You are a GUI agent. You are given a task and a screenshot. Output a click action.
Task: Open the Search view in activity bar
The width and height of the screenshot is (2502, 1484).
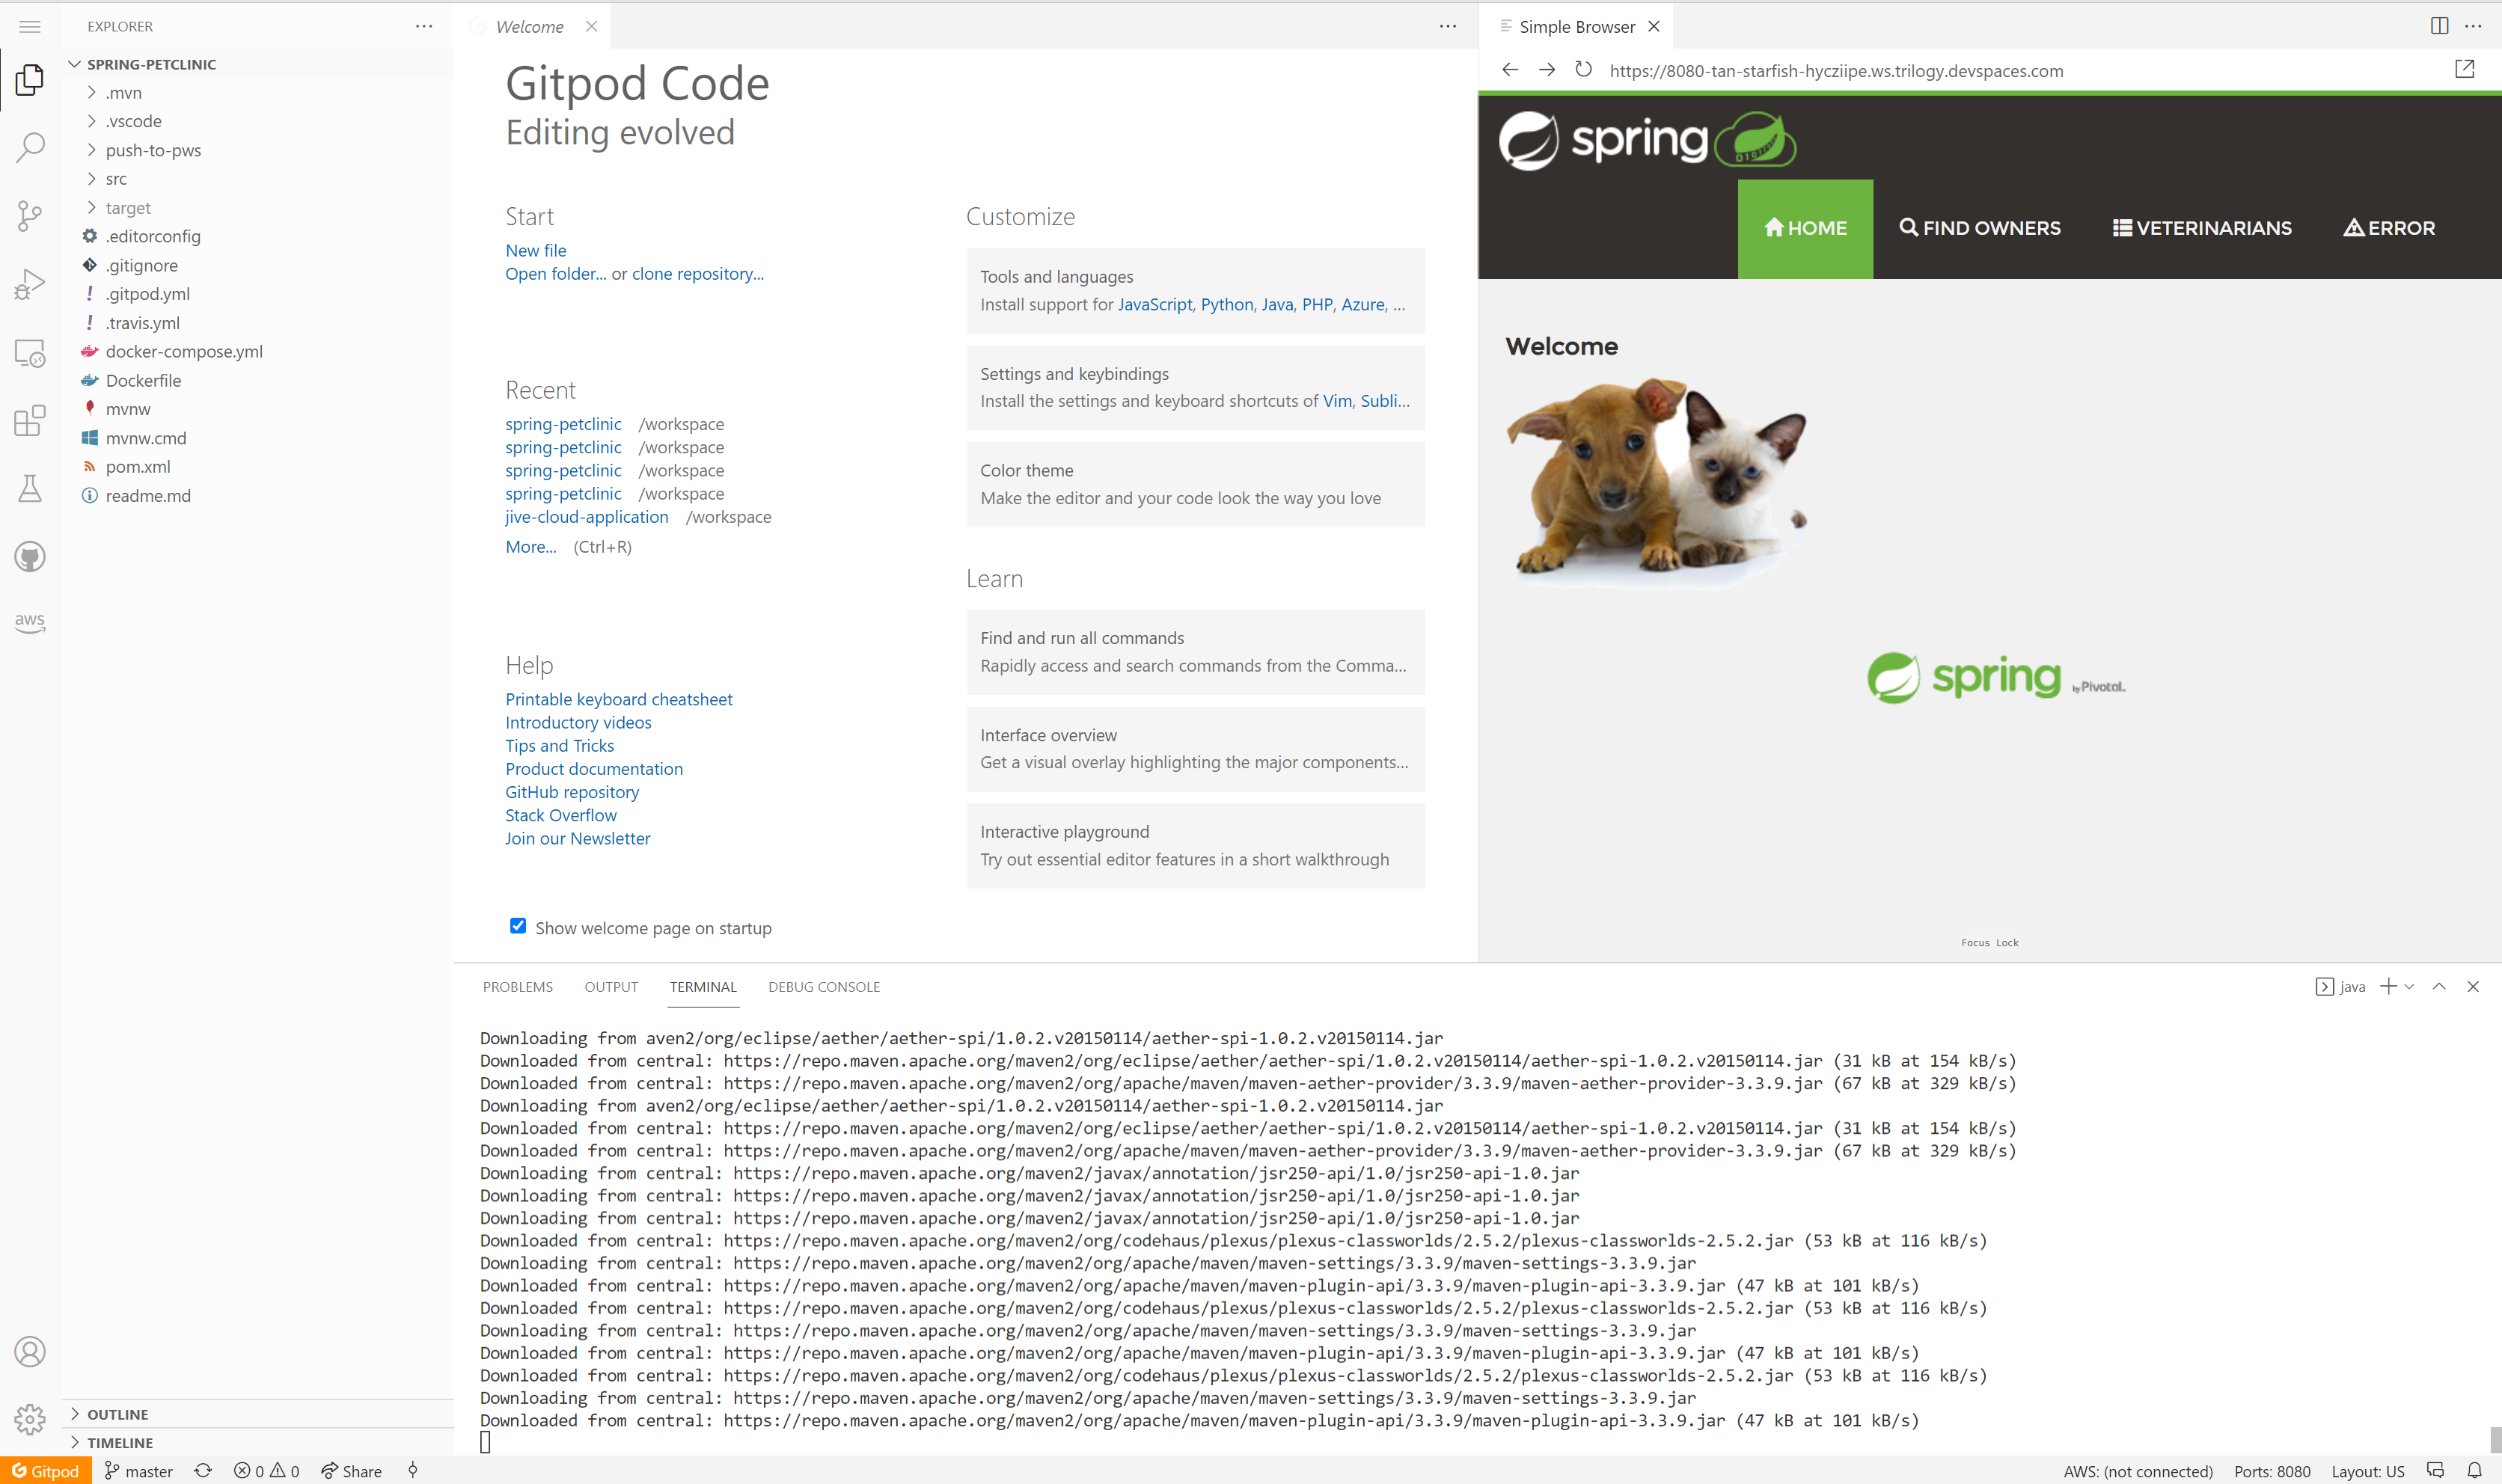click(30, 147)
